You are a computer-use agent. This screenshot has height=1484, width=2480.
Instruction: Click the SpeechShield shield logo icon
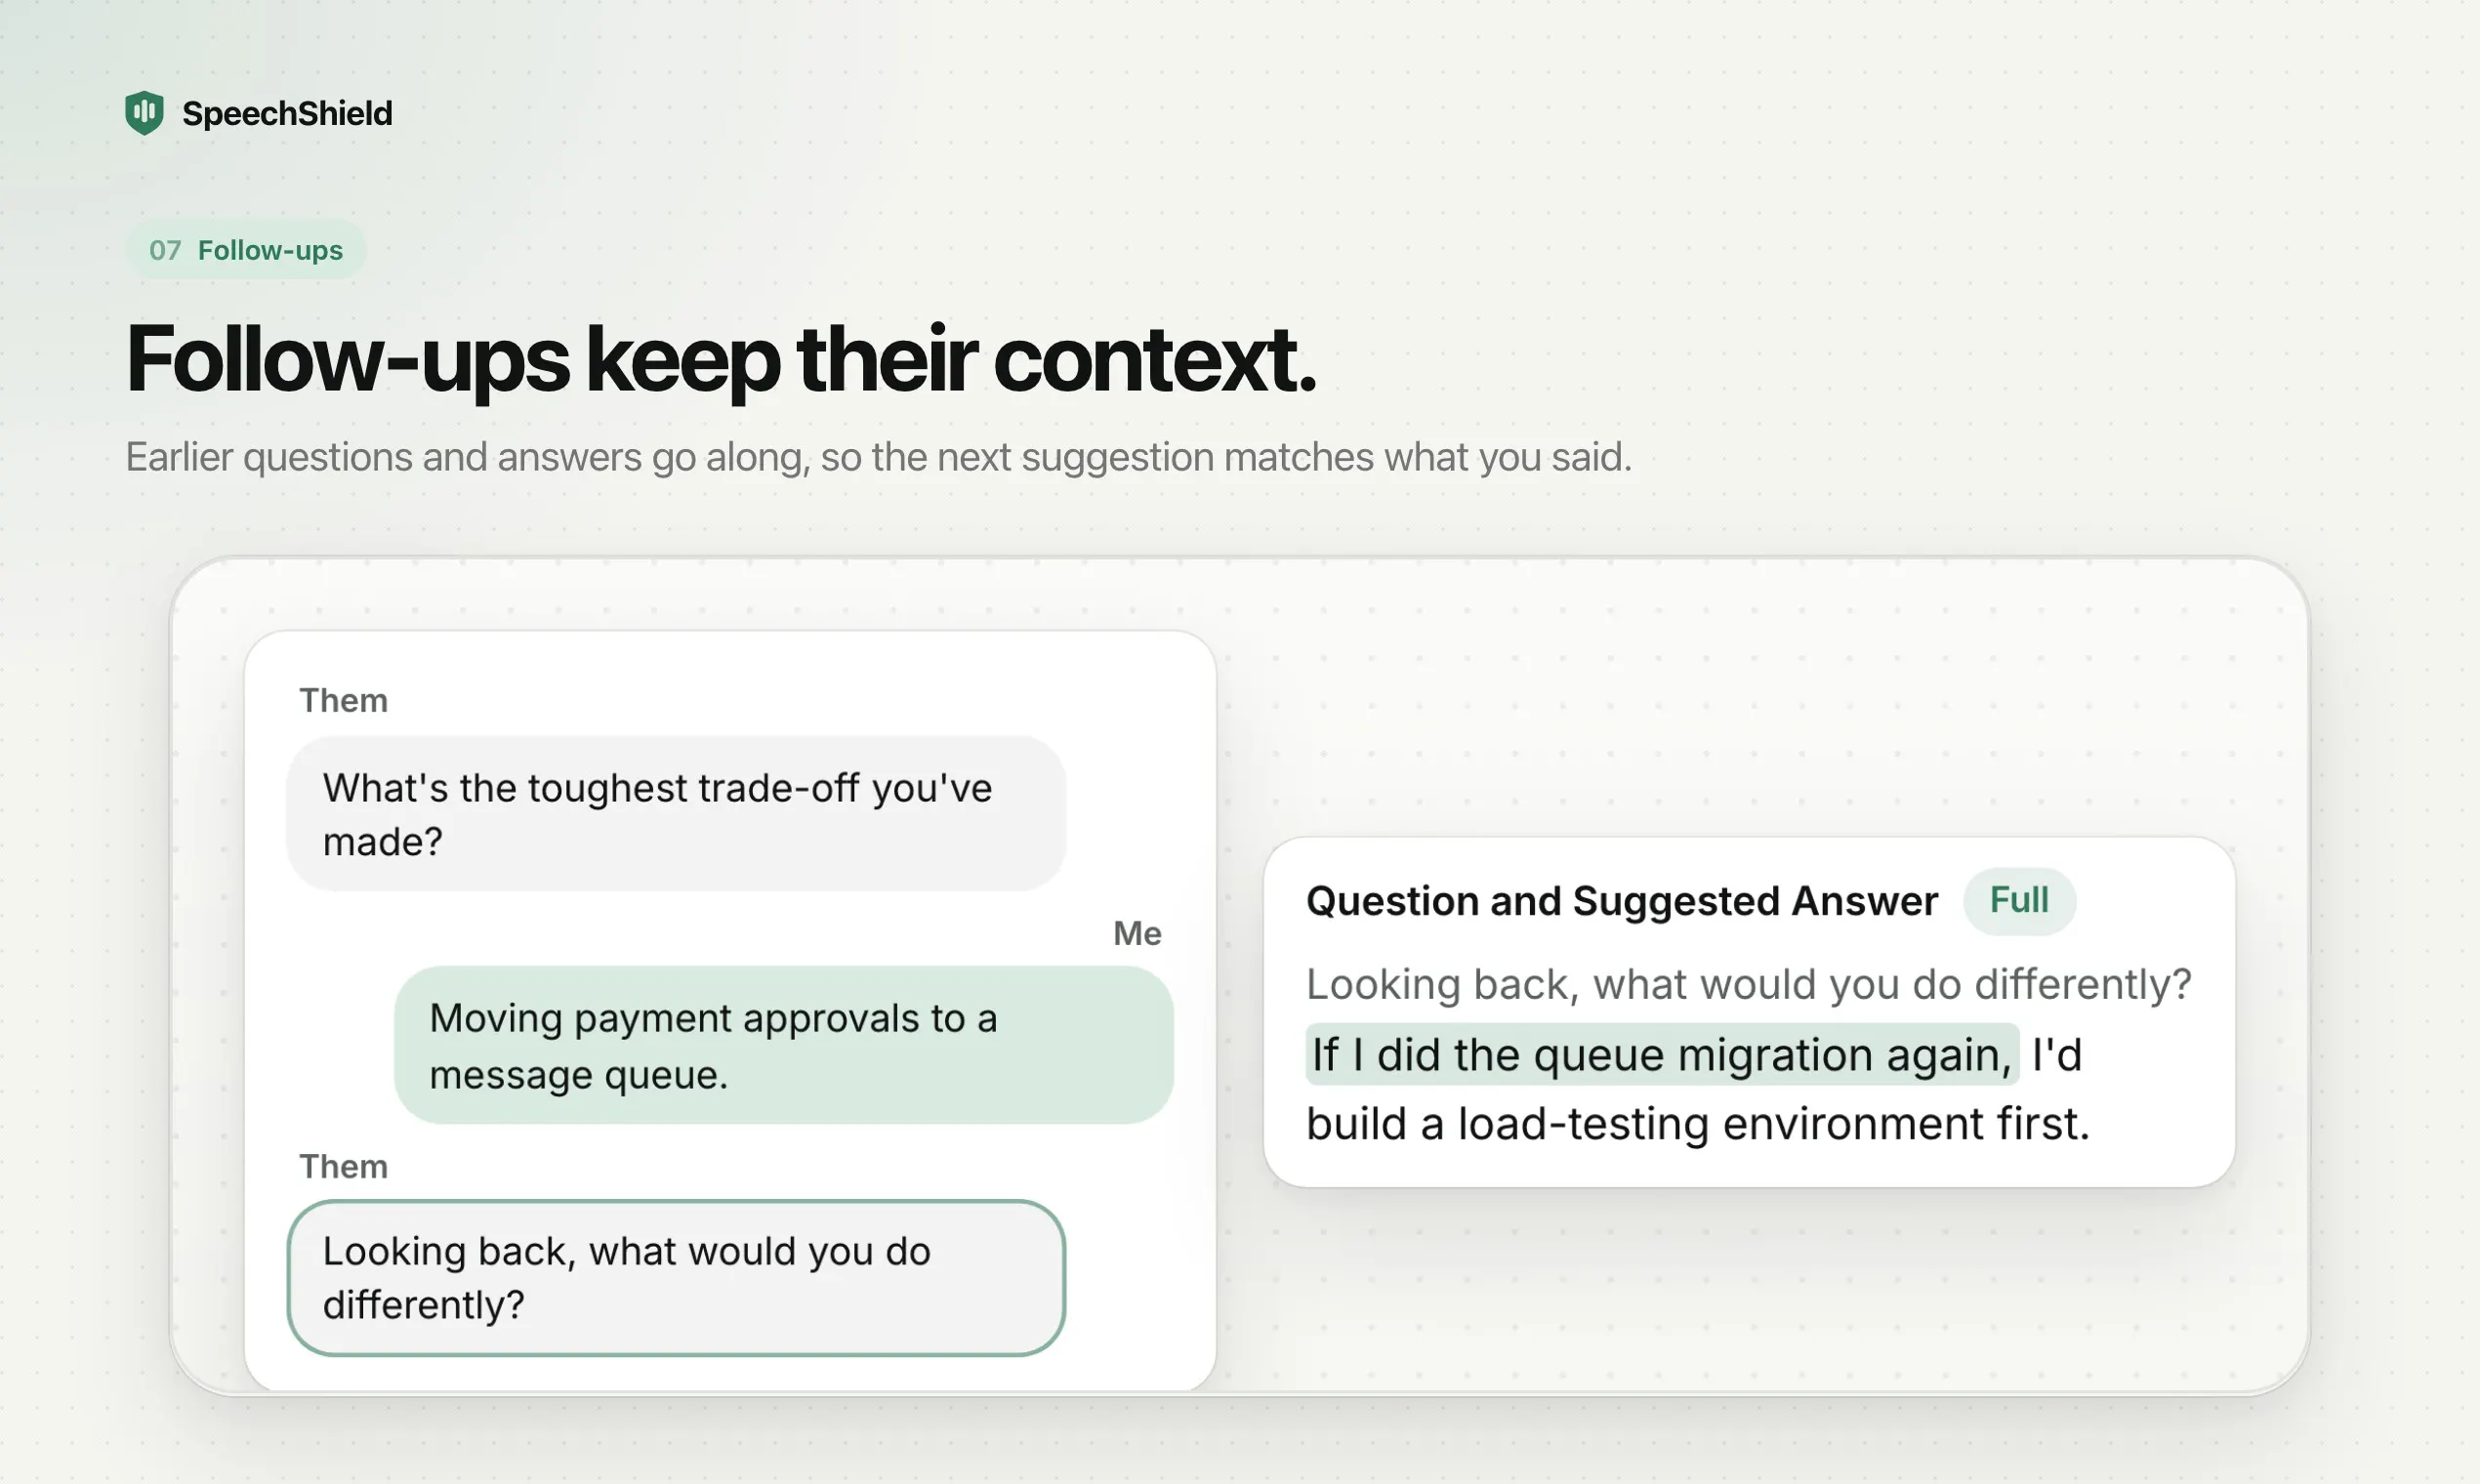[144, 113]
